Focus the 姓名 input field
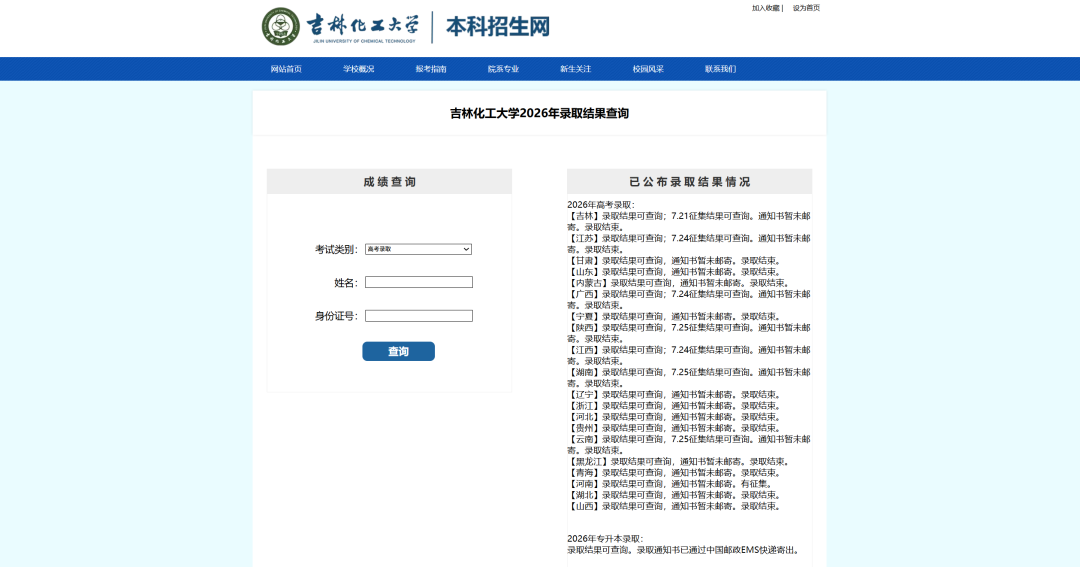1080x567 pixels. pos(419,282)
